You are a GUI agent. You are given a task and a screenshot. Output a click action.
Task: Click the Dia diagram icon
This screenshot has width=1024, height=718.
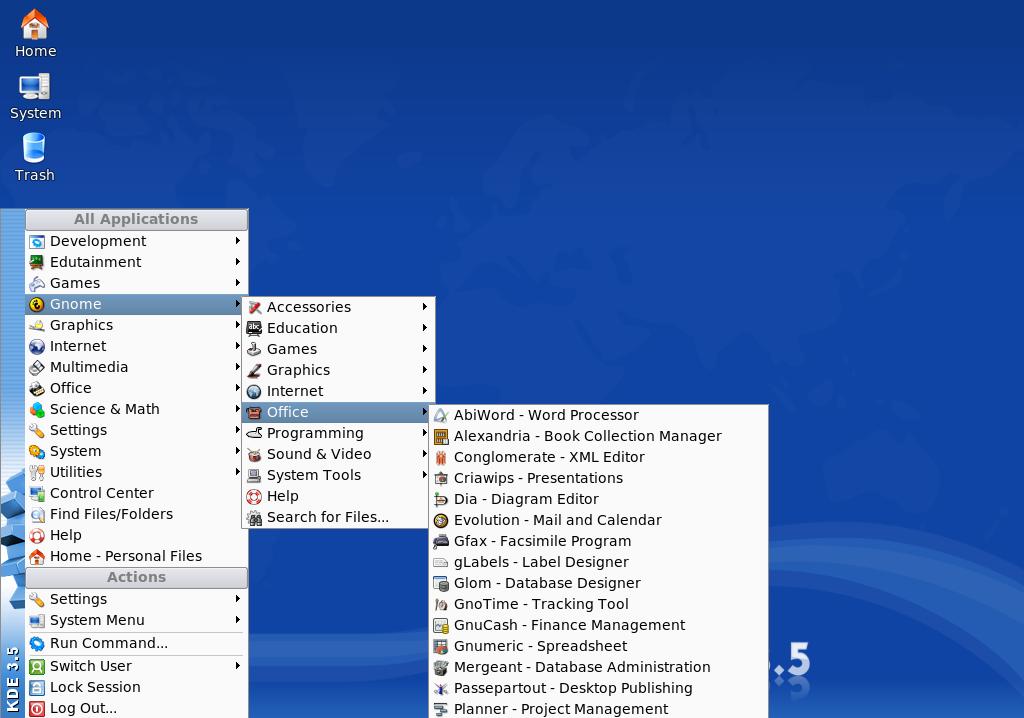[441, 500]
